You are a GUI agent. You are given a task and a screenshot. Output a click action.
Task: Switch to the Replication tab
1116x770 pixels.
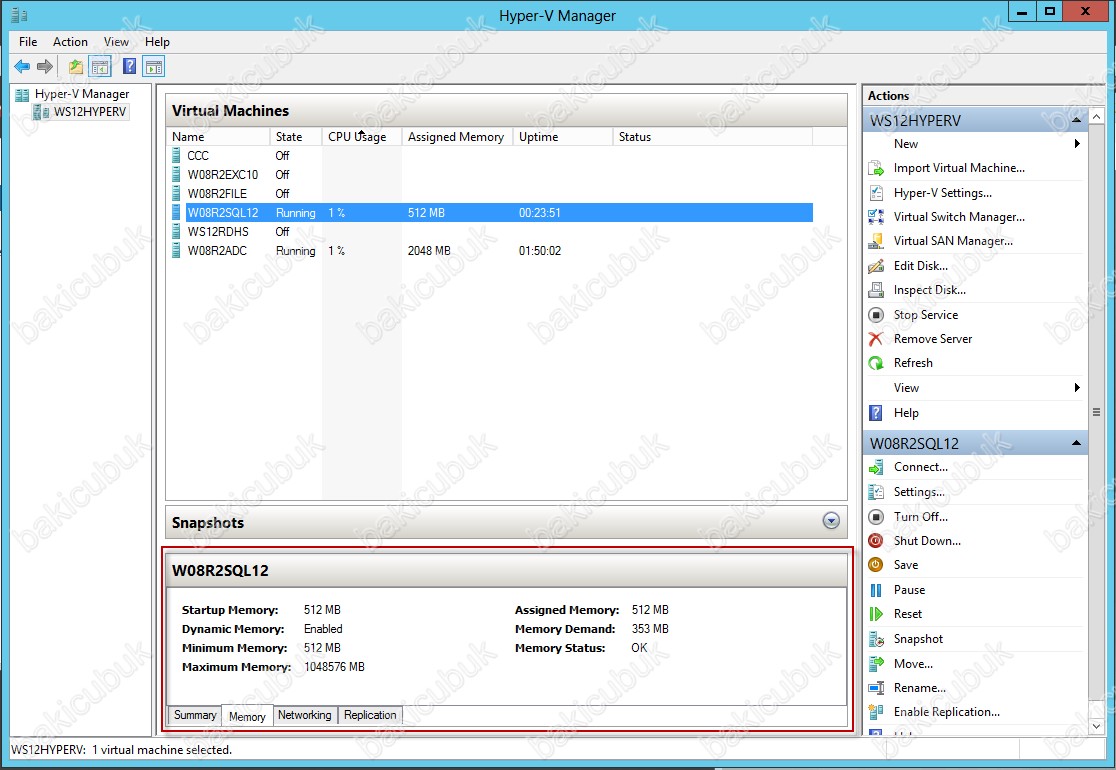click(x=370, y=715)
